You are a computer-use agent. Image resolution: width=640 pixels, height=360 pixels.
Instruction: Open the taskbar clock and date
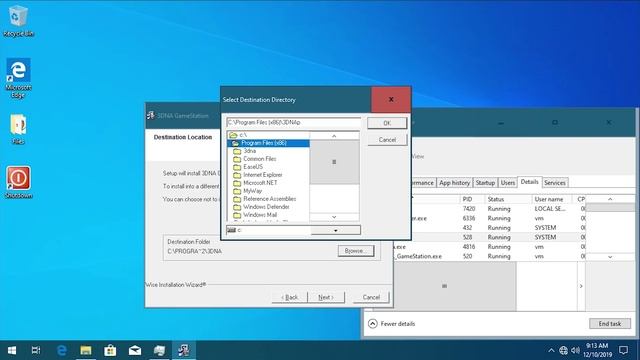pos(598,350)
